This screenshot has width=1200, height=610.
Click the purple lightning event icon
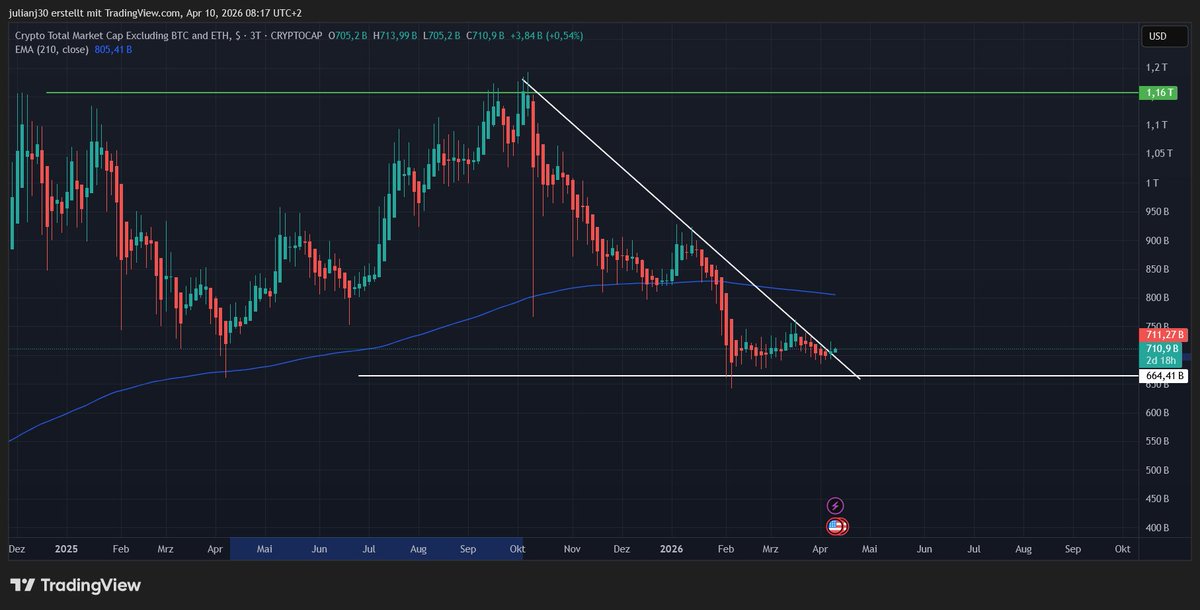pyautogui.click(x=836, y=506)
